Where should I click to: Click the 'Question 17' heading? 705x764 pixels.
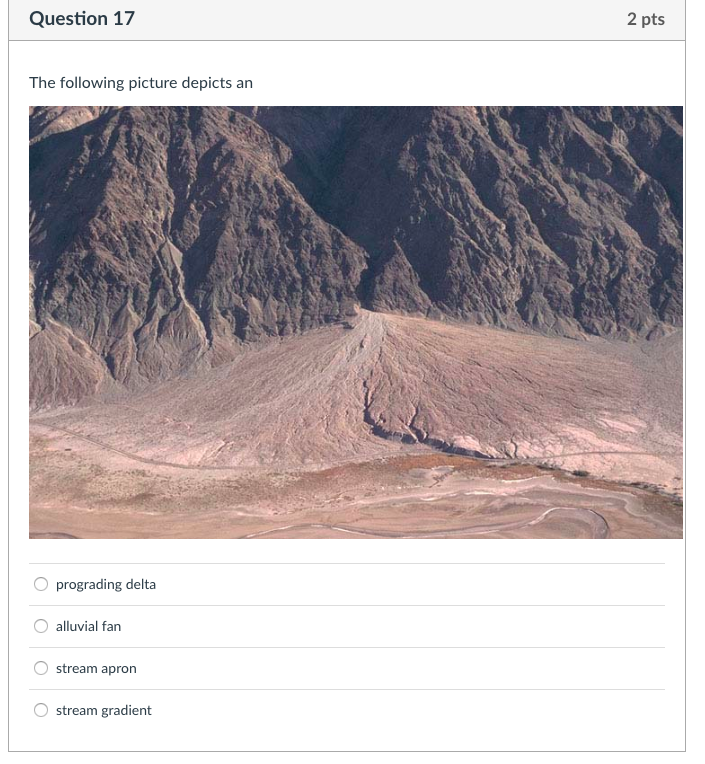point(82,19)
